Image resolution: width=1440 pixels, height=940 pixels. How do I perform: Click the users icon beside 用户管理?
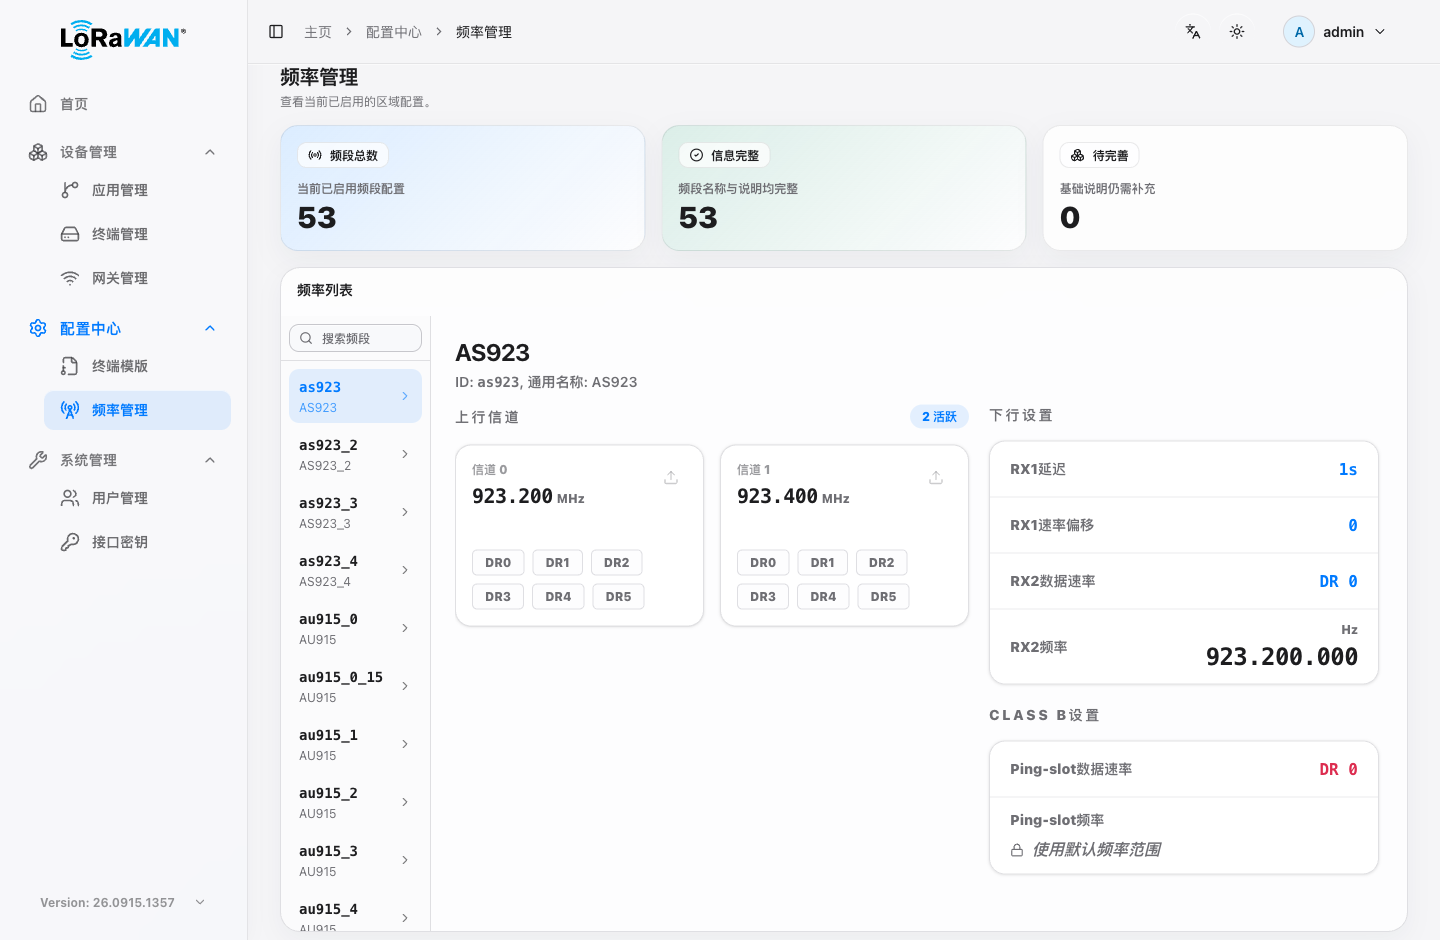tap(70, 498)
